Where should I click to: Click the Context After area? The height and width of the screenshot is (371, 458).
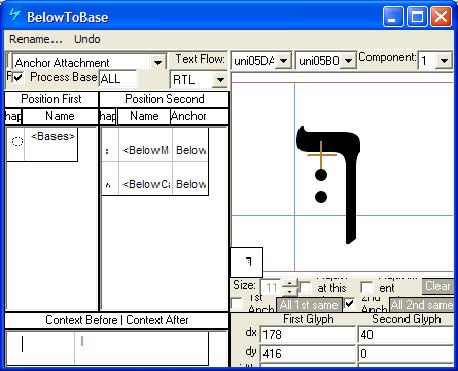[x=141, y=348]
